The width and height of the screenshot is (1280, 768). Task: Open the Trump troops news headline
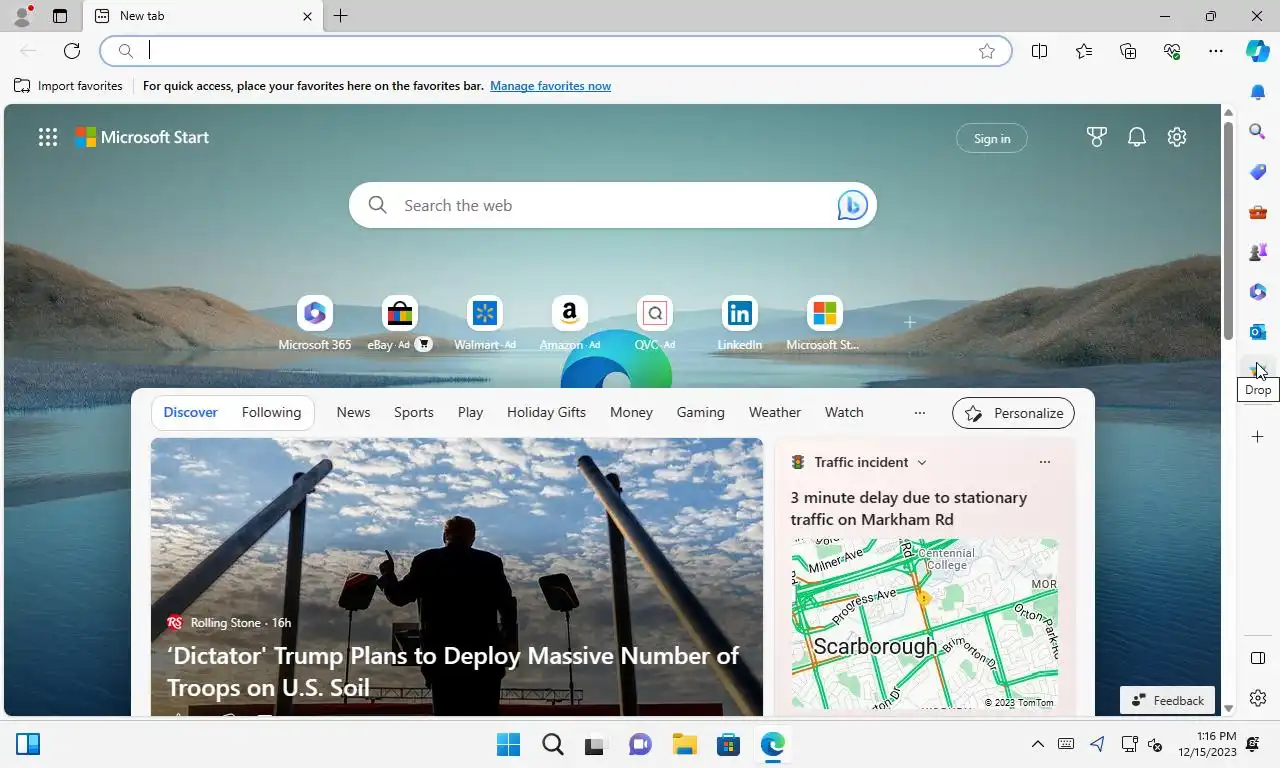click(453, 671)
